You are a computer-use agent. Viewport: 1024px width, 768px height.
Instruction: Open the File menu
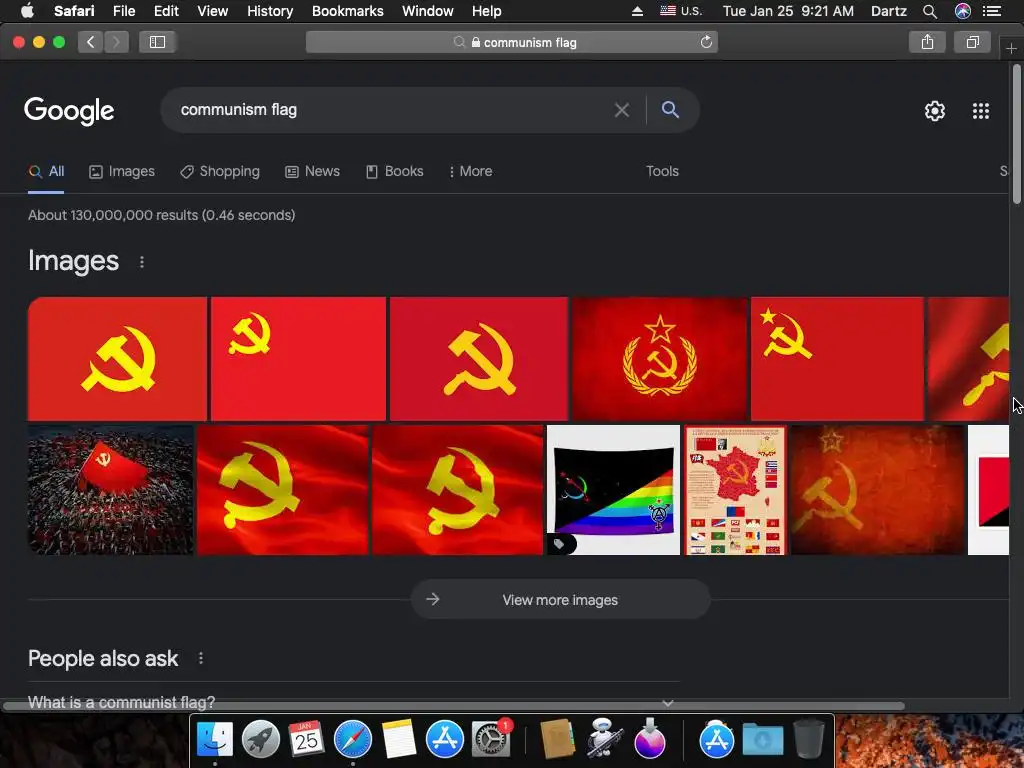(x=124, y=11)
